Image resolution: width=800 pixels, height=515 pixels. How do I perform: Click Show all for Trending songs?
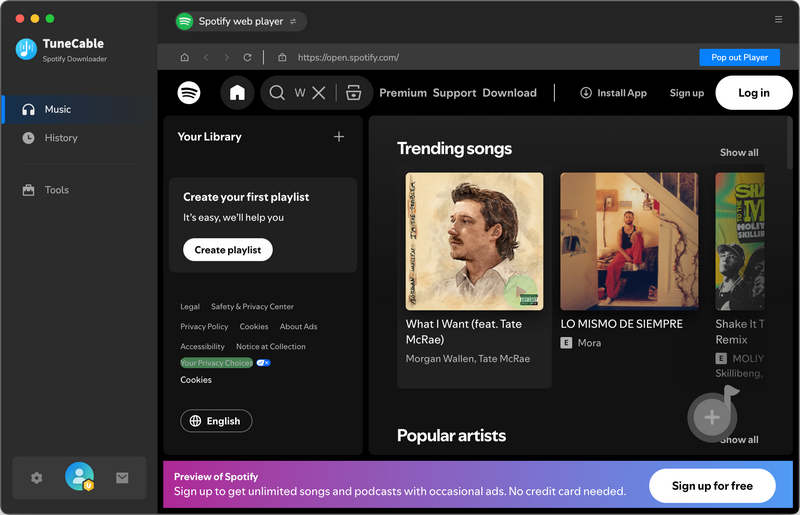click(x=739, y=153)
